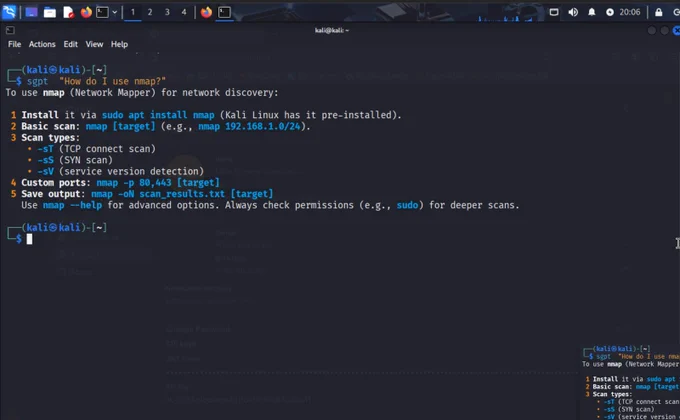
Task: Click the terminal window menu icon
Action: pyautogui.click(x=10, y=30)
